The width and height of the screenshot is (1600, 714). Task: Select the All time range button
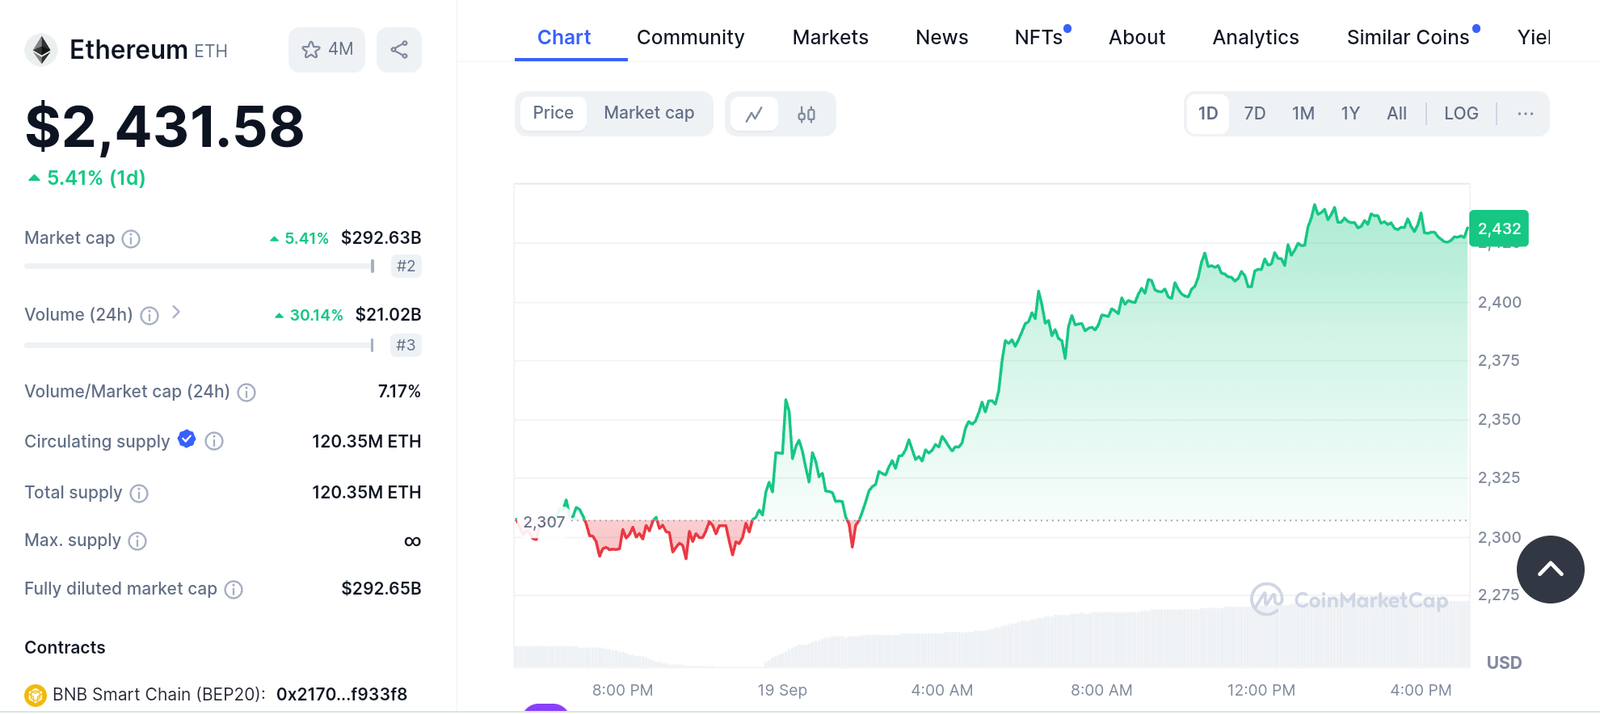tap(1396, 114)
